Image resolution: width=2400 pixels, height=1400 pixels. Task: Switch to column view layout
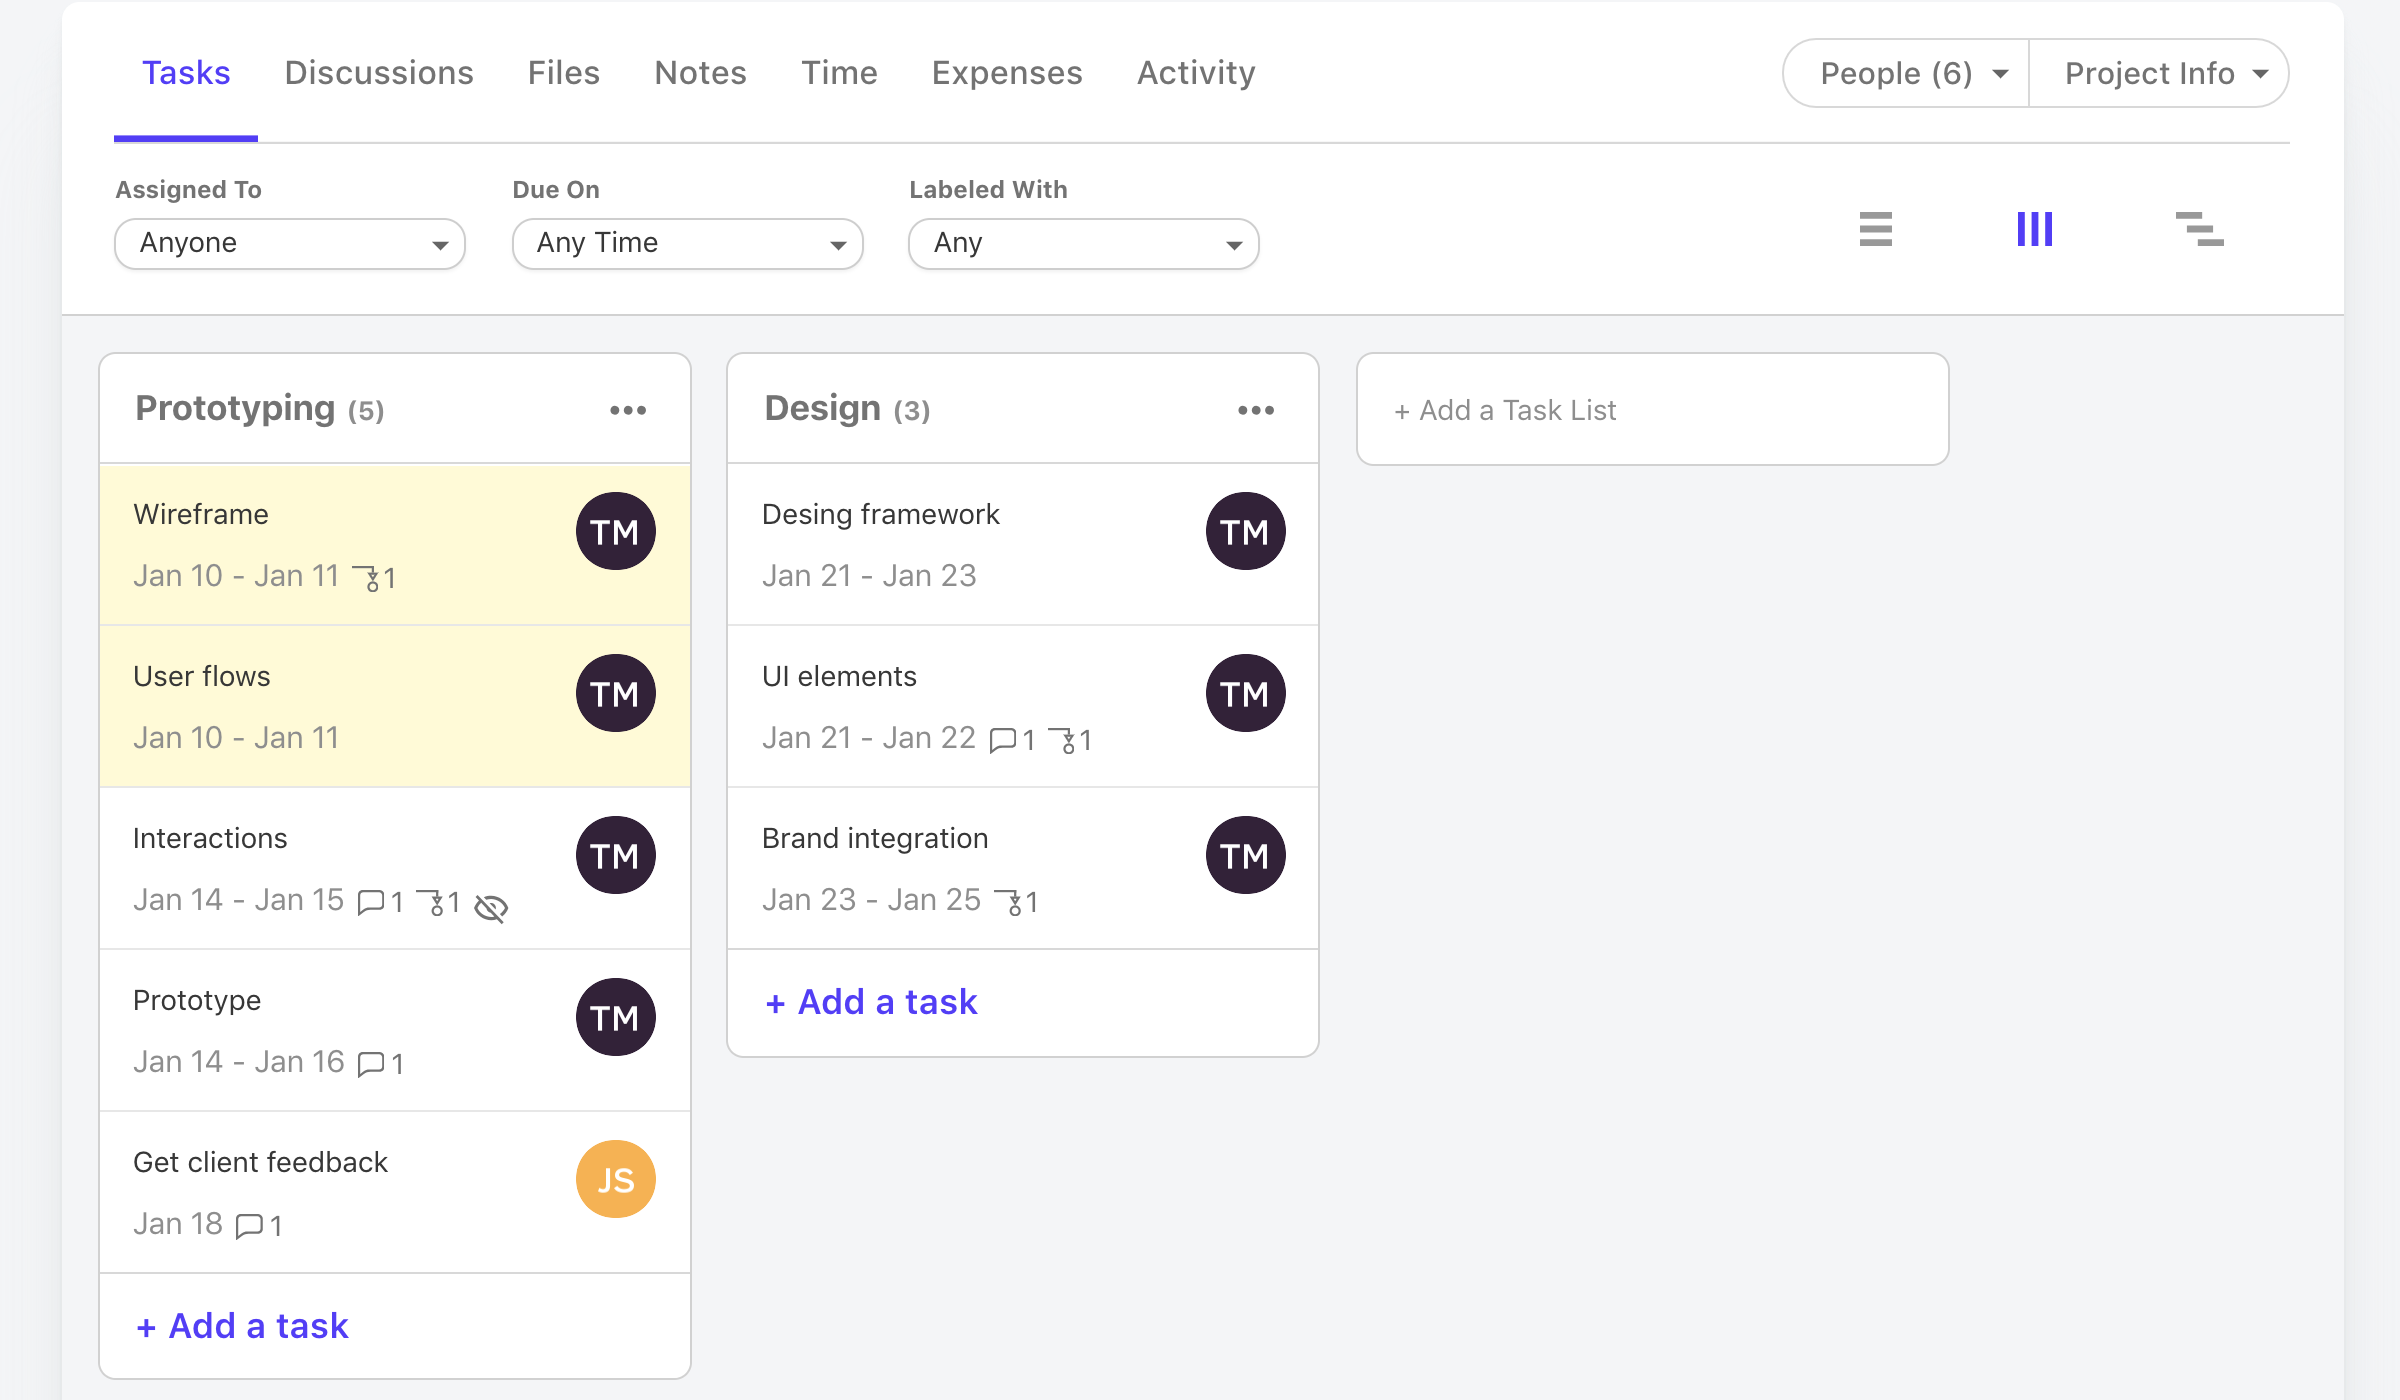pos(2033,230)
